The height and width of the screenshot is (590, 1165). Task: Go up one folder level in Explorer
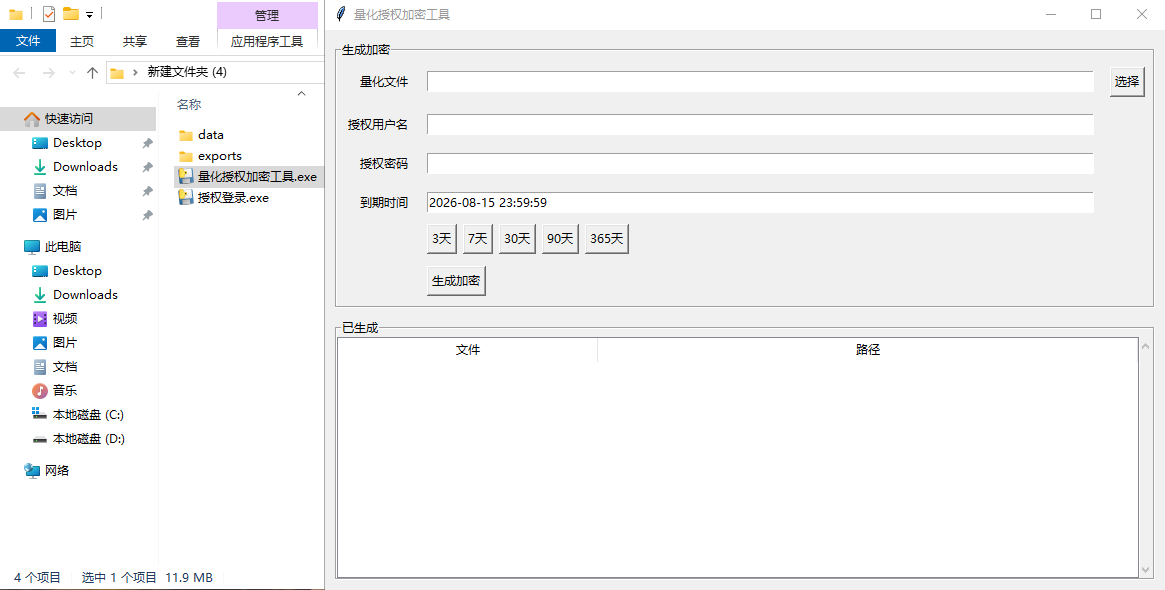92,72
